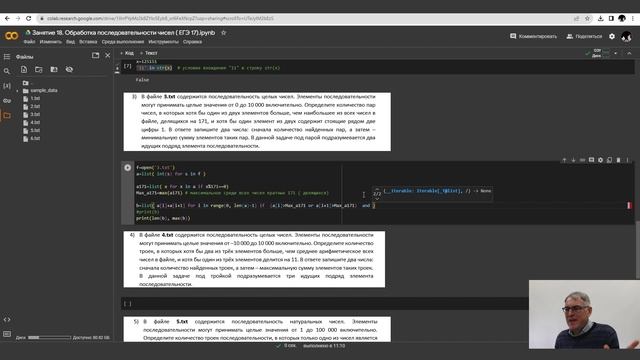Image resolution: width=640 pixels, height=360 pixels.
Task: Copy link to cell icon
Action: (582, 160)
